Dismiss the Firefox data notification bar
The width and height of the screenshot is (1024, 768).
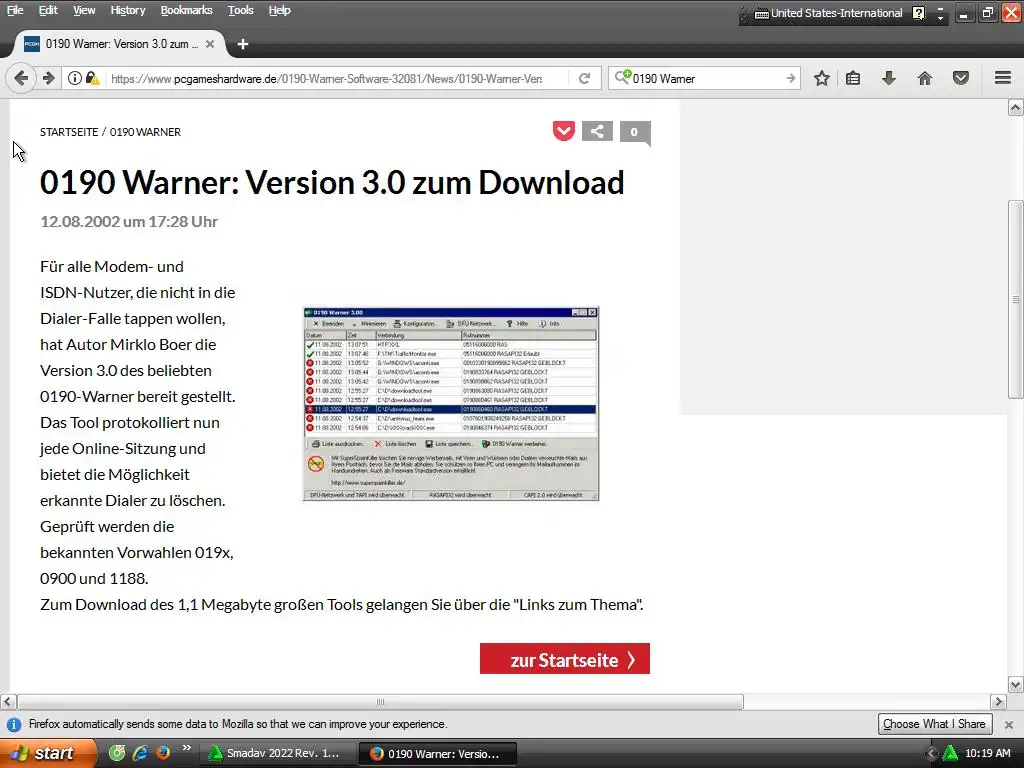click(1008, 724)
